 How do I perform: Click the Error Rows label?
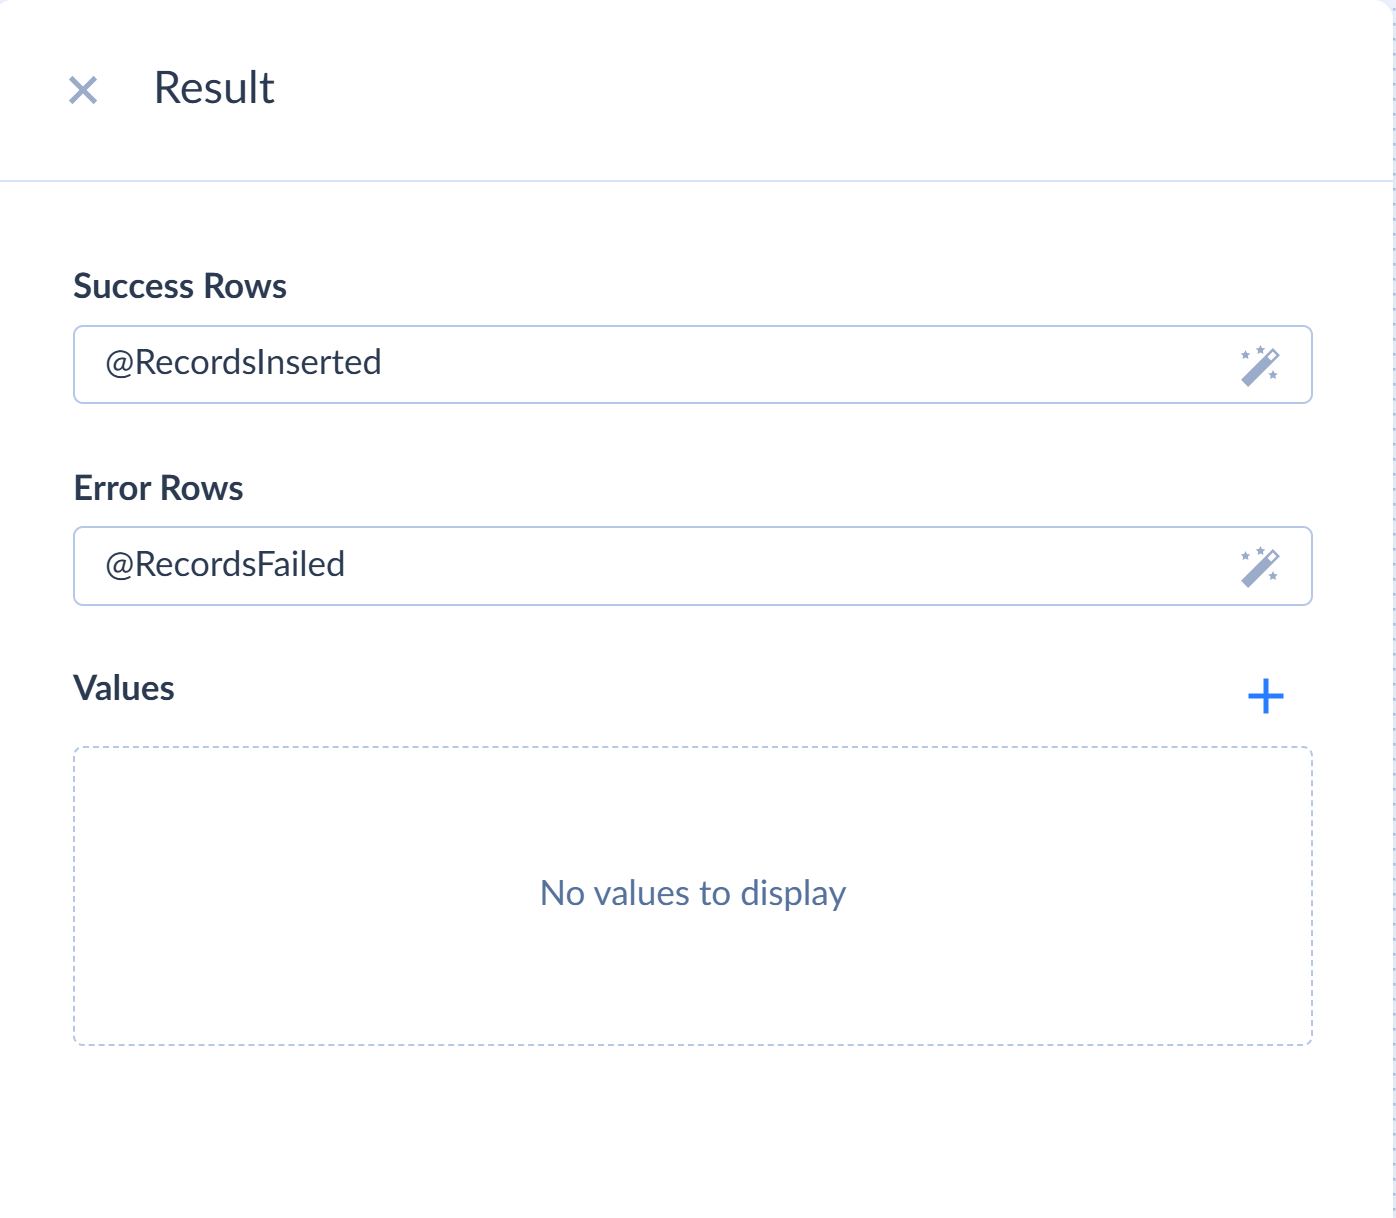click(x=158, y=489)
